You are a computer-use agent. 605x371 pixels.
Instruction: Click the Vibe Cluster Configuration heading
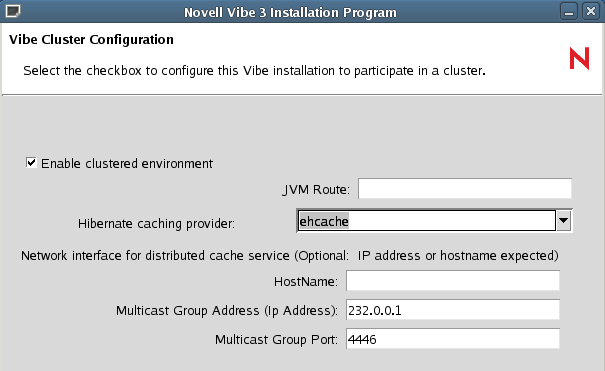click(x=91, y=40)
